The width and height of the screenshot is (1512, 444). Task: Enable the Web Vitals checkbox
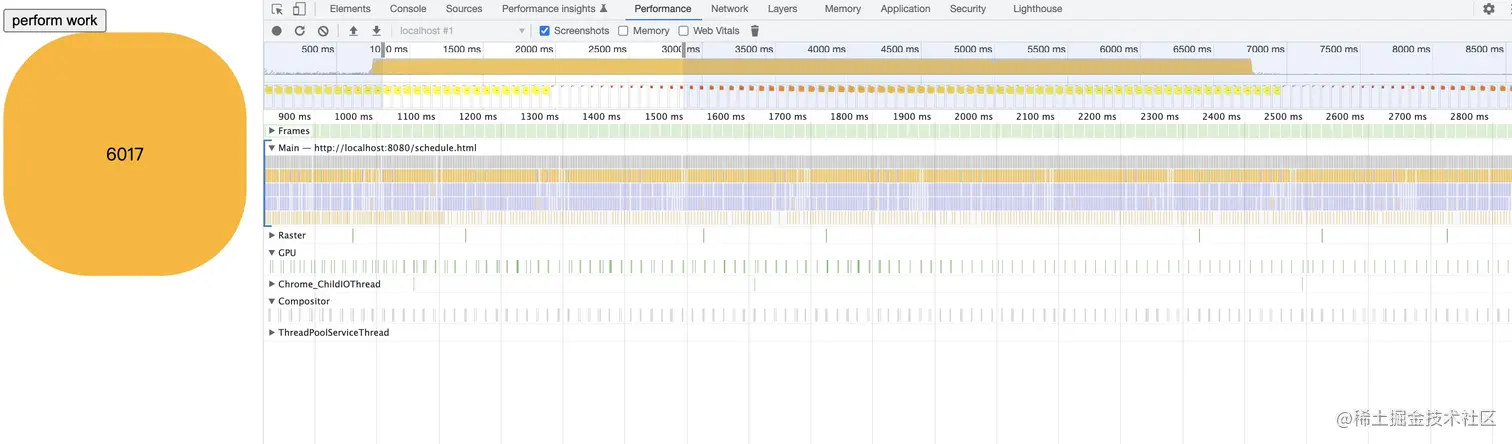tap(684, 31)
